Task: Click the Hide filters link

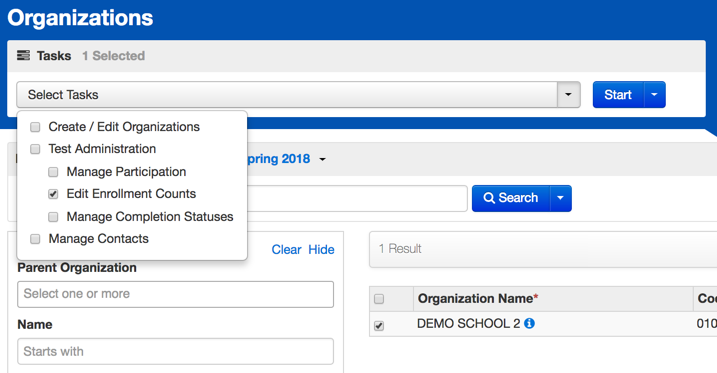Action: point(321,250)
